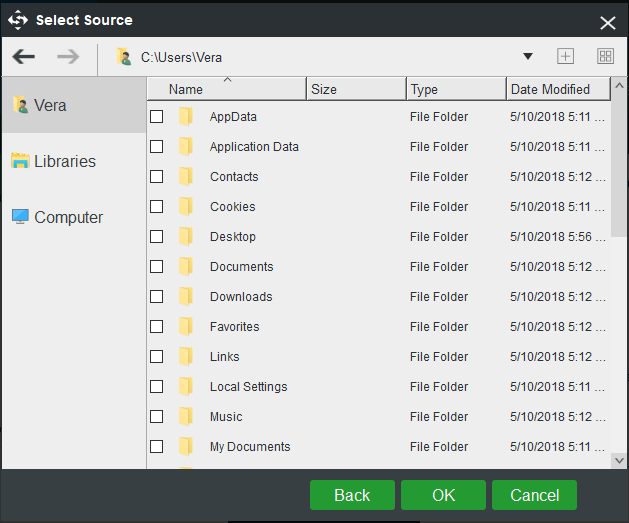The image size is (629, 523).
Task: Create a new folder with plus icon
Action: 565,56
